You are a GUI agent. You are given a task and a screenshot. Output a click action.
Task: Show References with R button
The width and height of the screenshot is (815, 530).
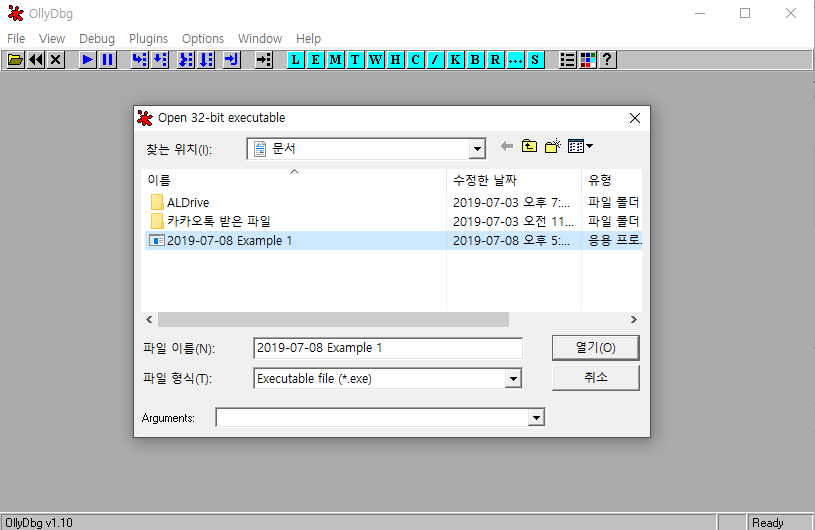tap(495, 60)
